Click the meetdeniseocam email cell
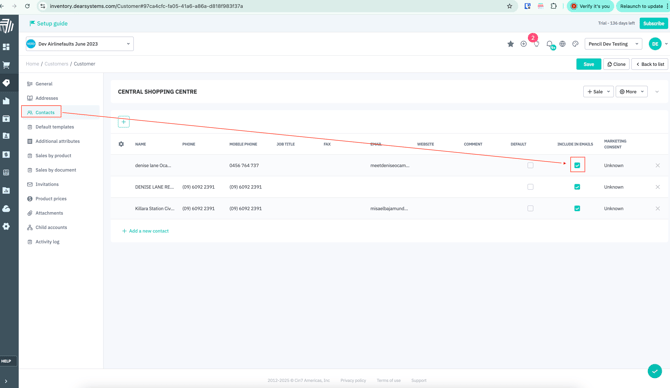The image size is (670, 388). pos(390,165)
